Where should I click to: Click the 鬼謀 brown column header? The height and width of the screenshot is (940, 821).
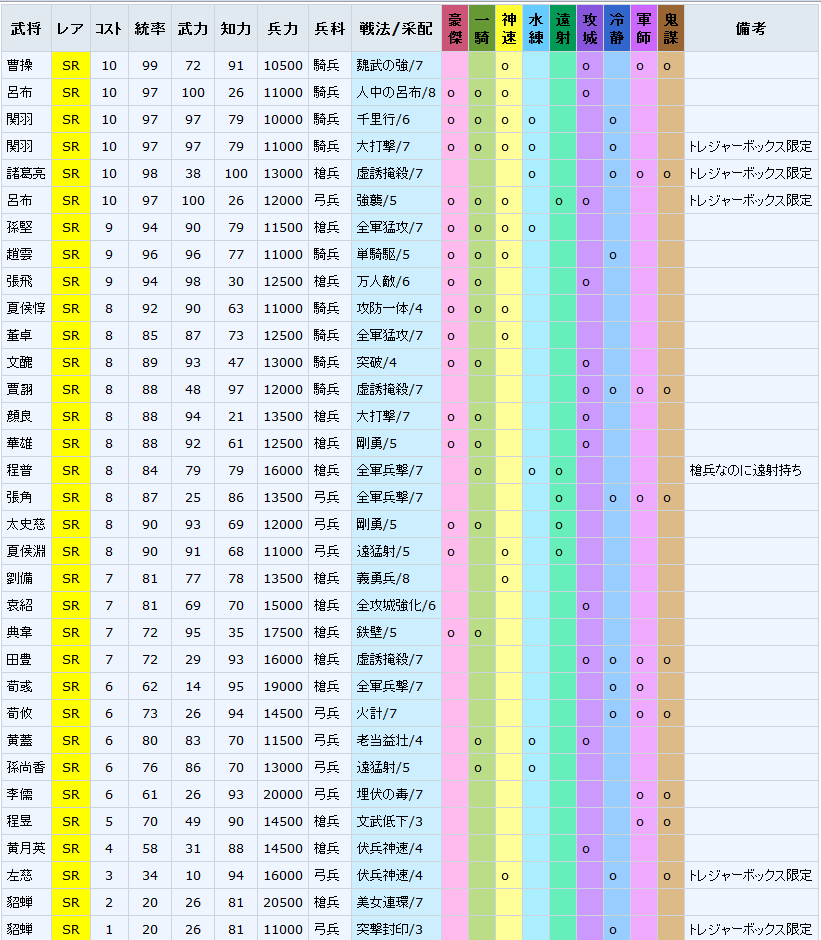[x=671, y=28]
